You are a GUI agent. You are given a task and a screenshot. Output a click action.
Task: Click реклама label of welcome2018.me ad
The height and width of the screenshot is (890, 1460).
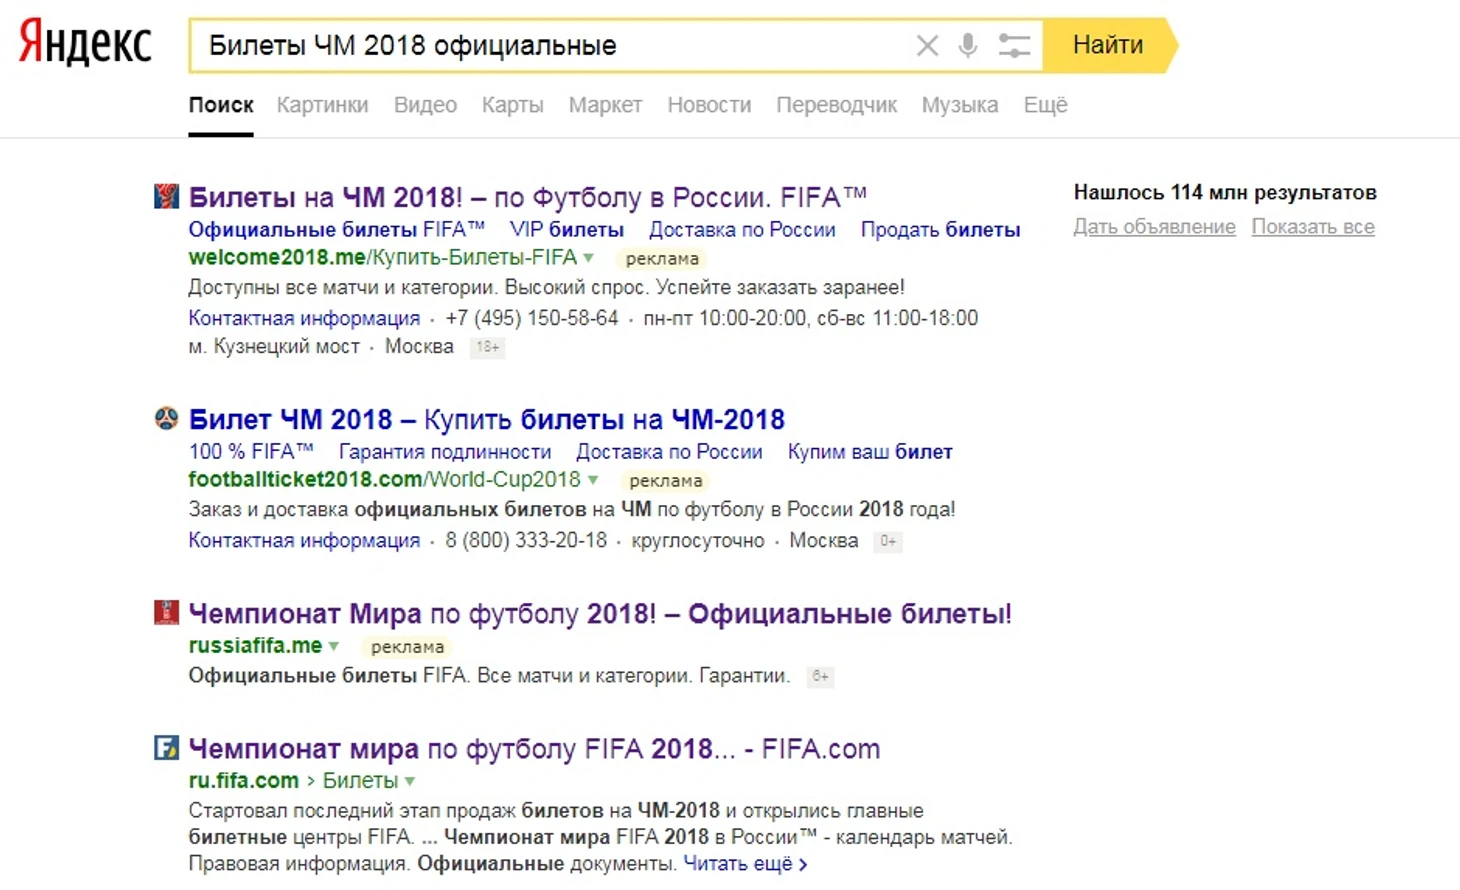pos(662,259)
